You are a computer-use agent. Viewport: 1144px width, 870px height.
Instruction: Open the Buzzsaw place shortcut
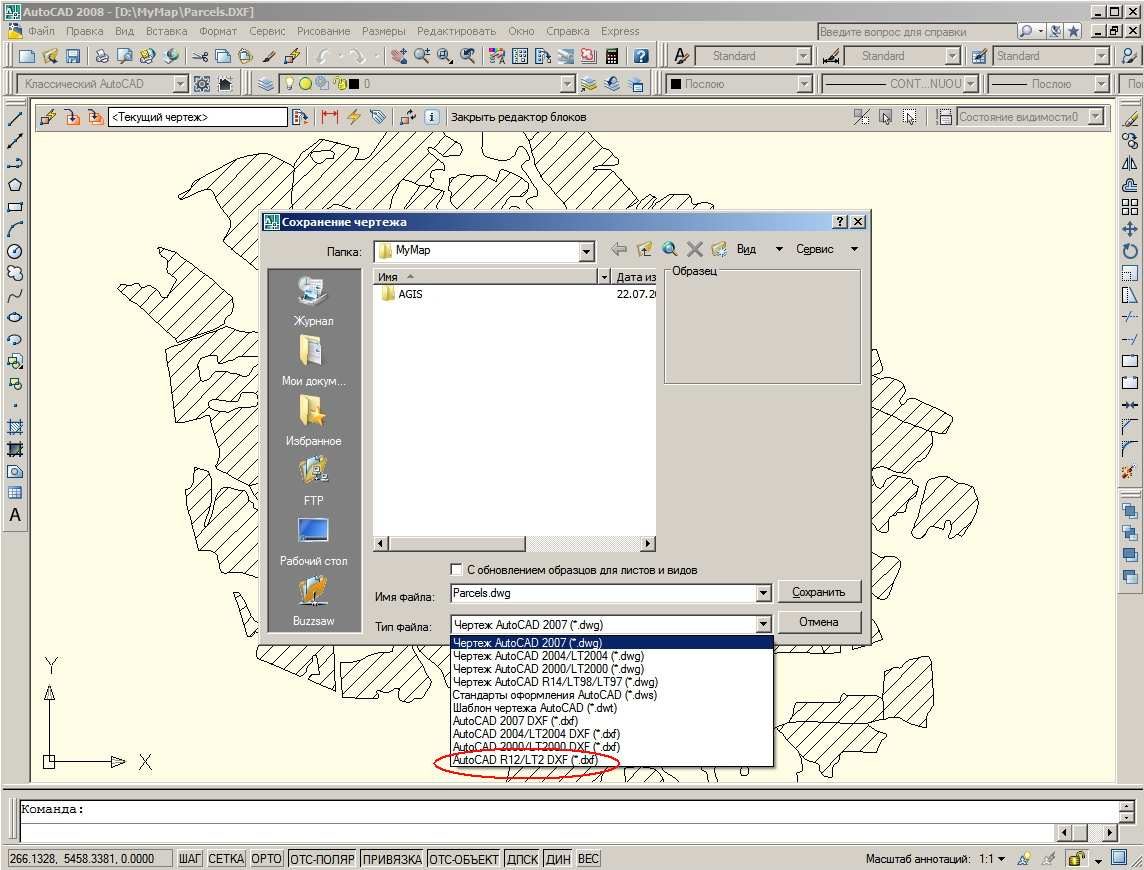coord(314,601)
